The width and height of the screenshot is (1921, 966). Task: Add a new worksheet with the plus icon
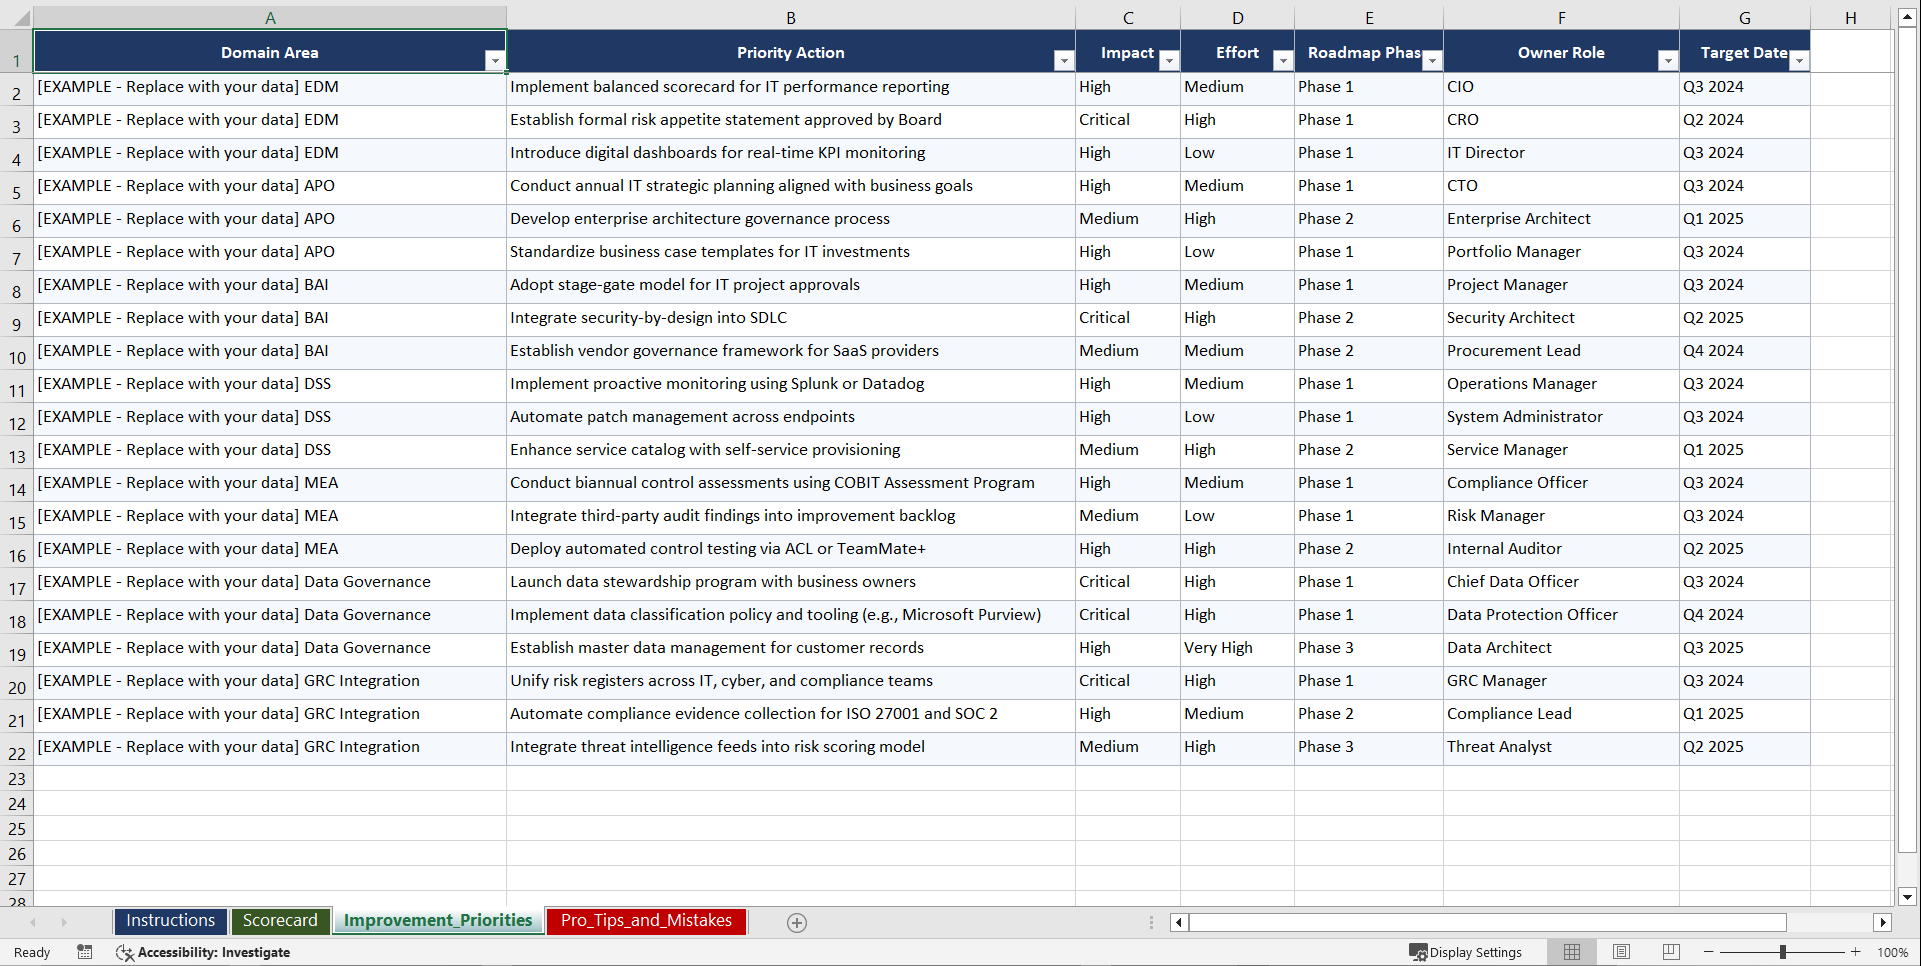tap(797, 922)
